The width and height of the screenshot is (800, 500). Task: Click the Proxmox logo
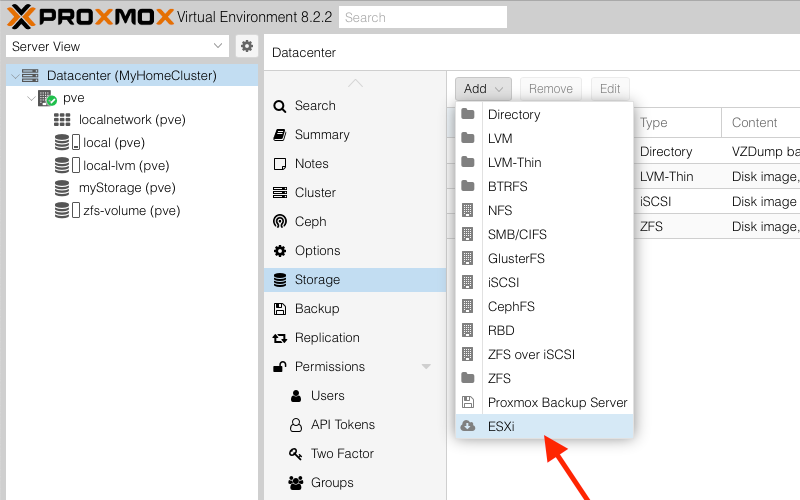90,17
